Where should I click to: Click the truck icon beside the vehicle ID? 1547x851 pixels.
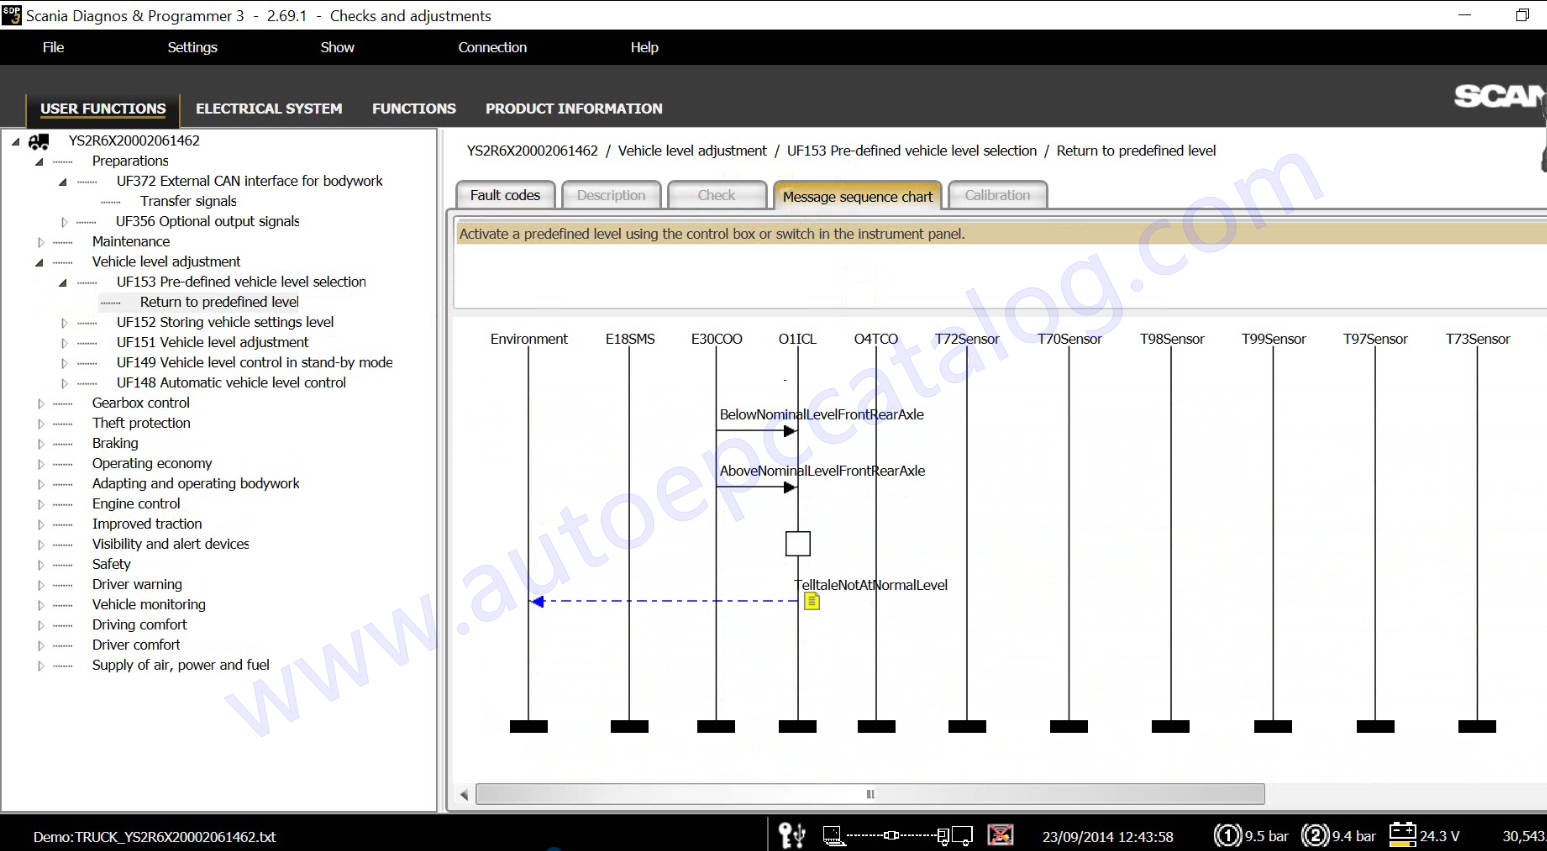tap(39, 142)
